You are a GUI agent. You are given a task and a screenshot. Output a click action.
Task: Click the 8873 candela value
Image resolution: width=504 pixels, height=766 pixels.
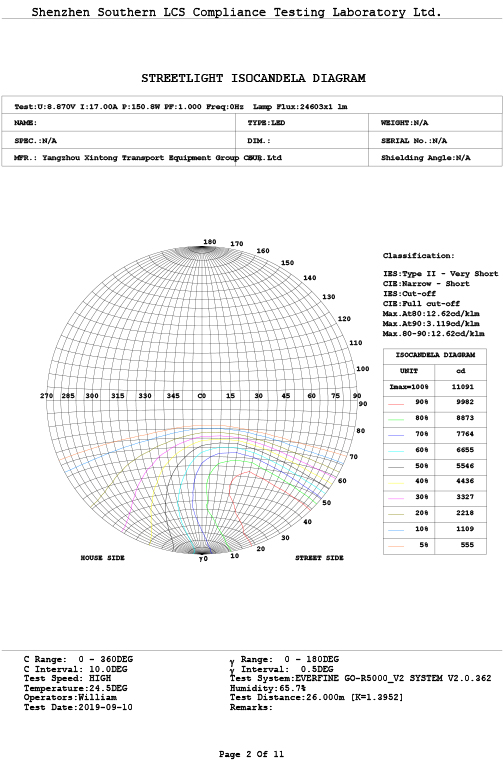click(x=465, y=418)
